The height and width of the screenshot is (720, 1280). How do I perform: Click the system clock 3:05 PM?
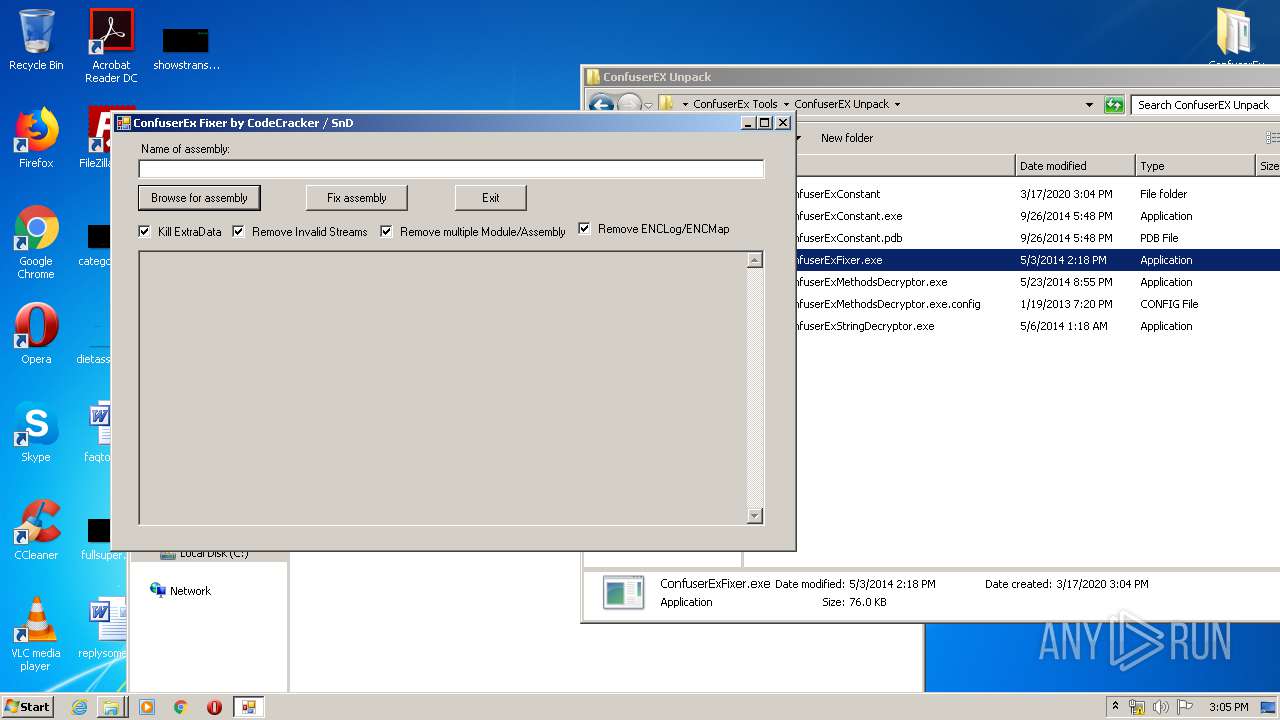click(1228, 707)
